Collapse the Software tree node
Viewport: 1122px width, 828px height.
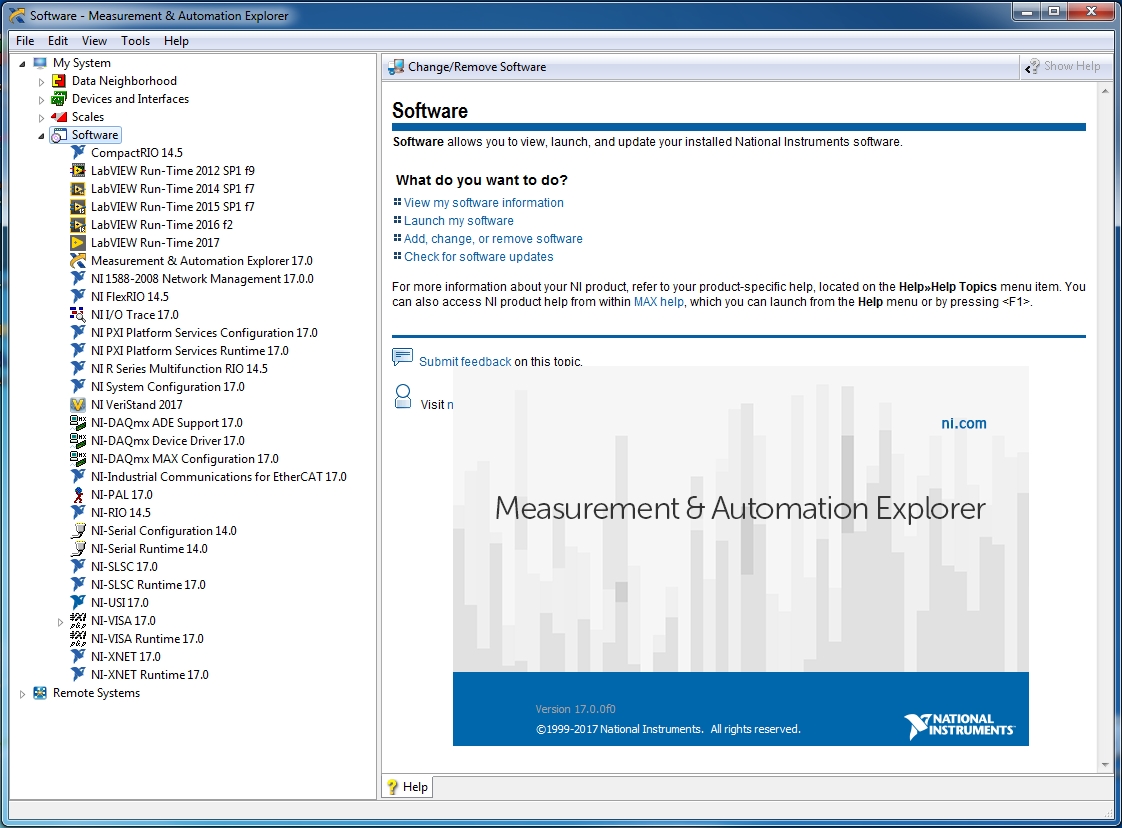(x=42, y=135)
